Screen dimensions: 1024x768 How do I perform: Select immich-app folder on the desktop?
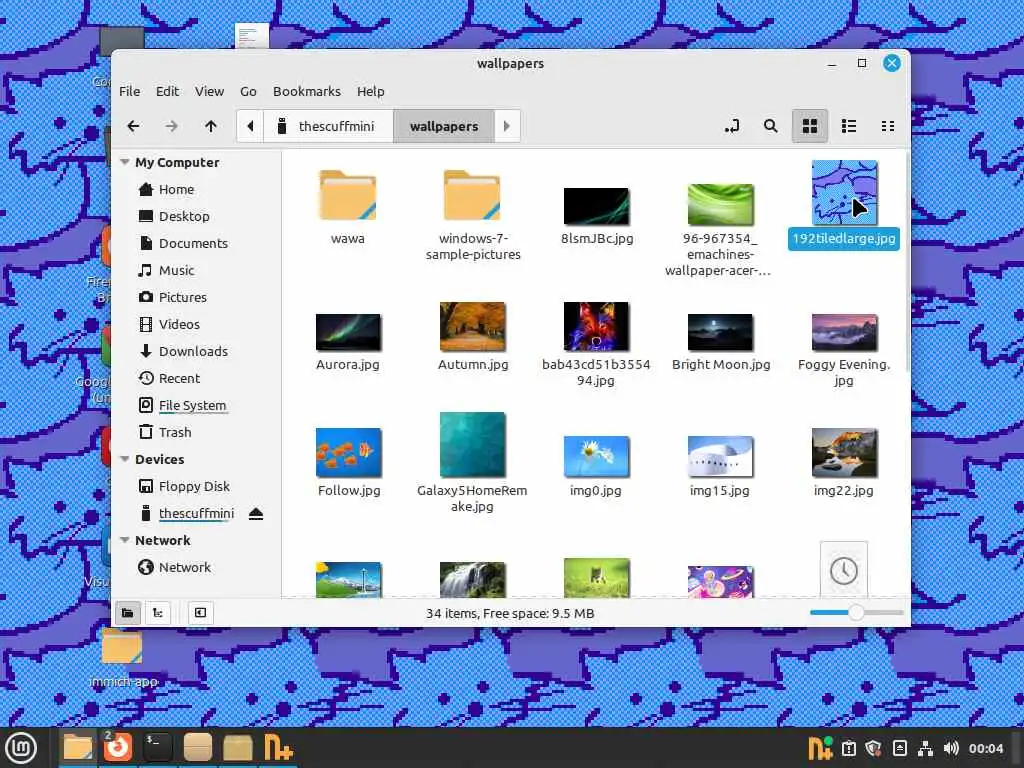tap(122, 657)
